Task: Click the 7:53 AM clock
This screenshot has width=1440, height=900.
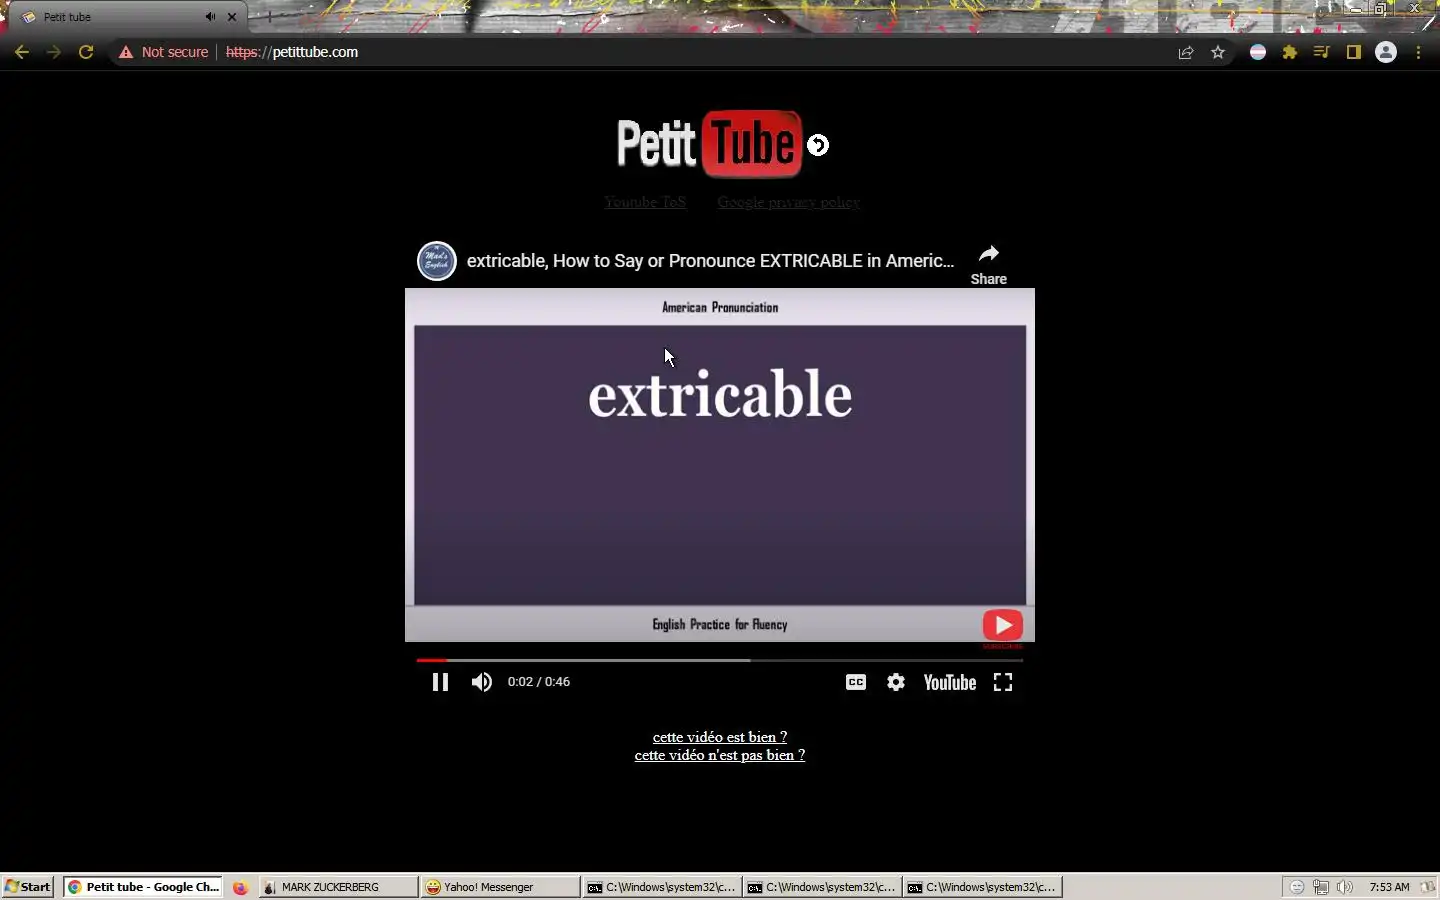Action: 1389,887
